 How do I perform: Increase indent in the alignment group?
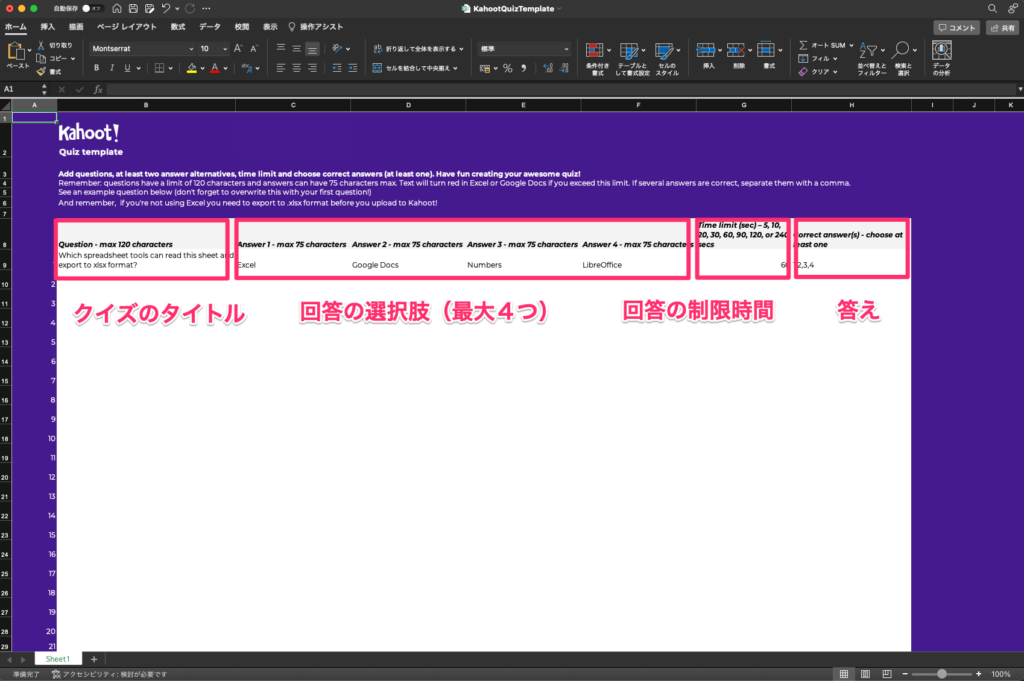click(x=353, y=68)
